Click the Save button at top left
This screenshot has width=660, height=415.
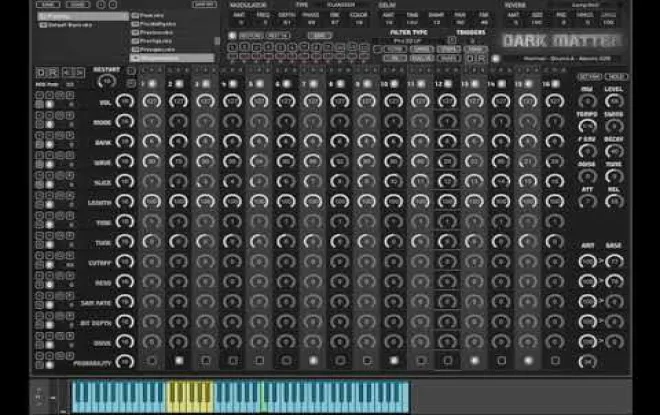[48, 4]
